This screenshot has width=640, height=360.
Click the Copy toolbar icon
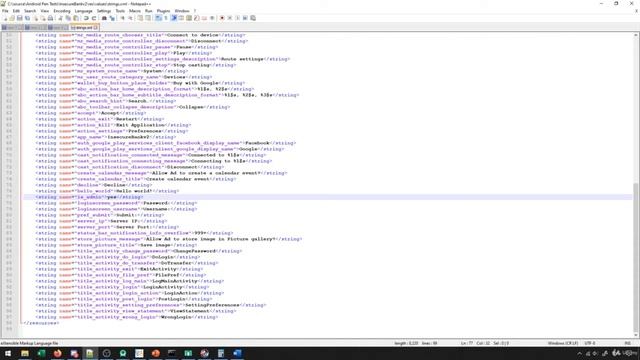(67, 18)
